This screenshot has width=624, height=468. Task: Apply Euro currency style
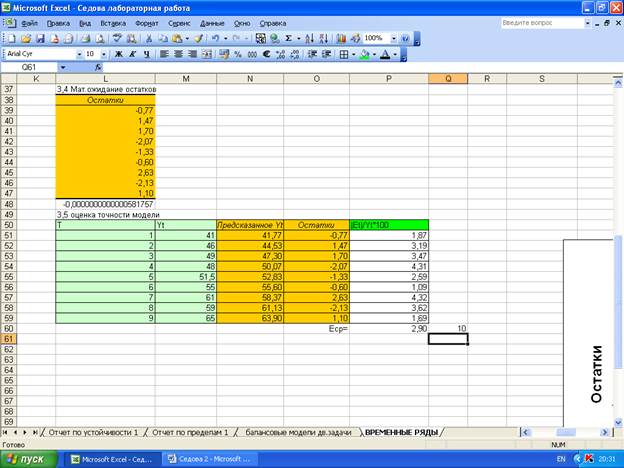tap(266, 54)
